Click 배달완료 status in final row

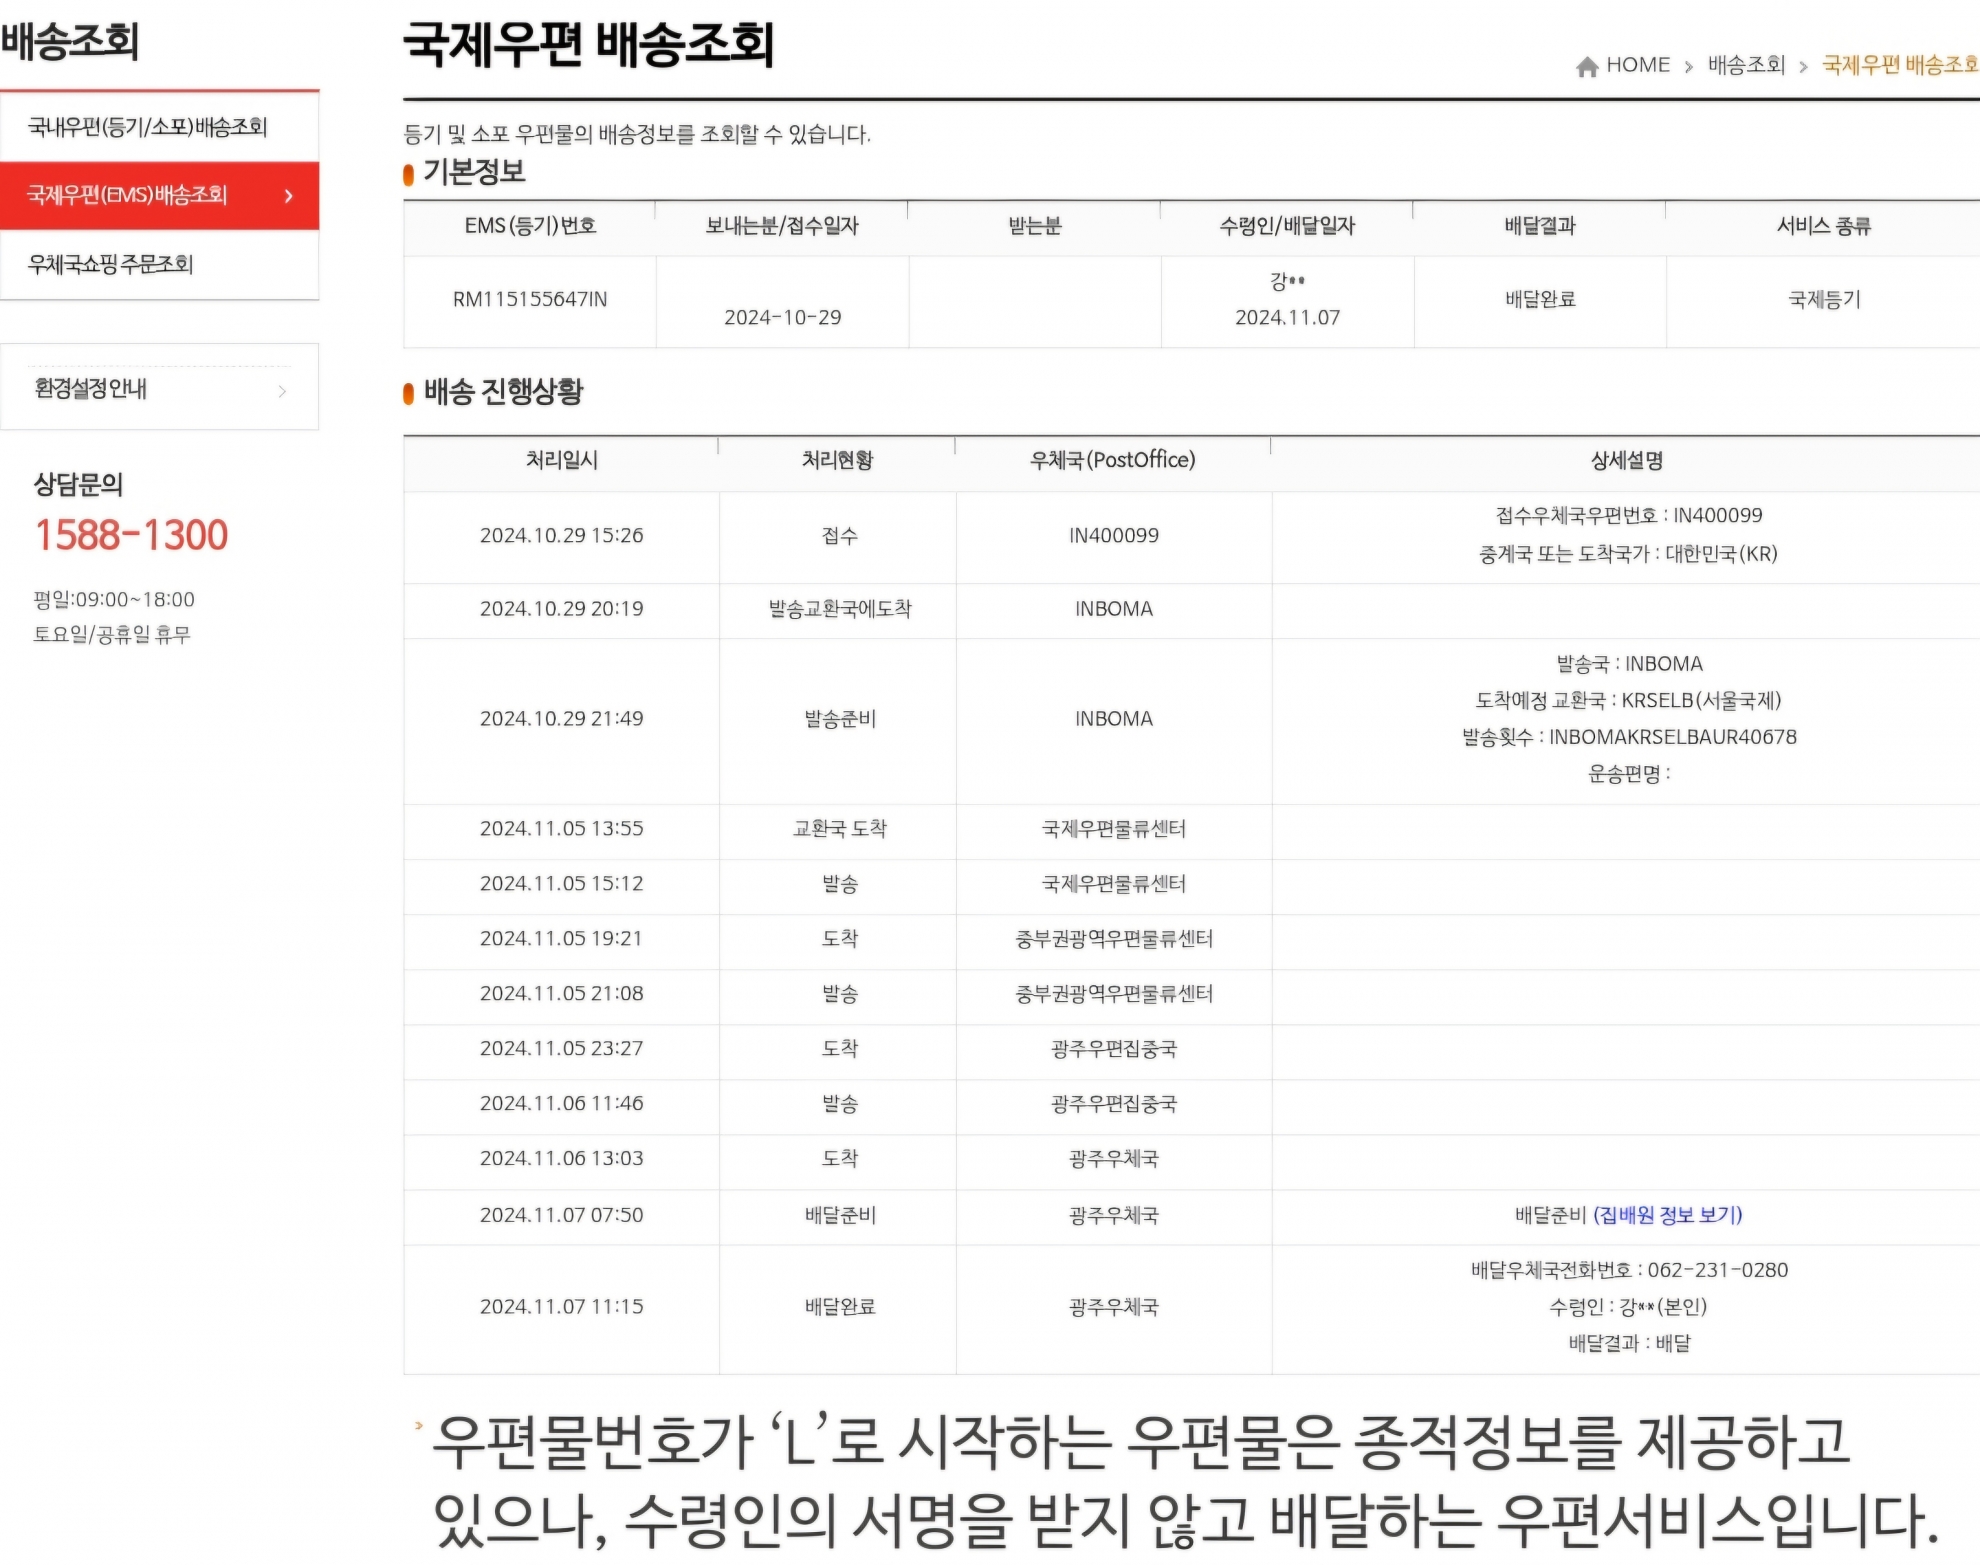point(839,1307)
